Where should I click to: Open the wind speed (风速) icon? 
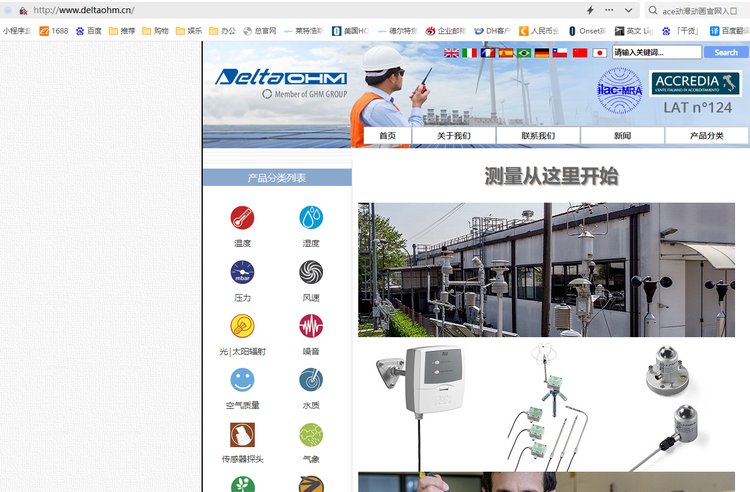click(311, 272)
